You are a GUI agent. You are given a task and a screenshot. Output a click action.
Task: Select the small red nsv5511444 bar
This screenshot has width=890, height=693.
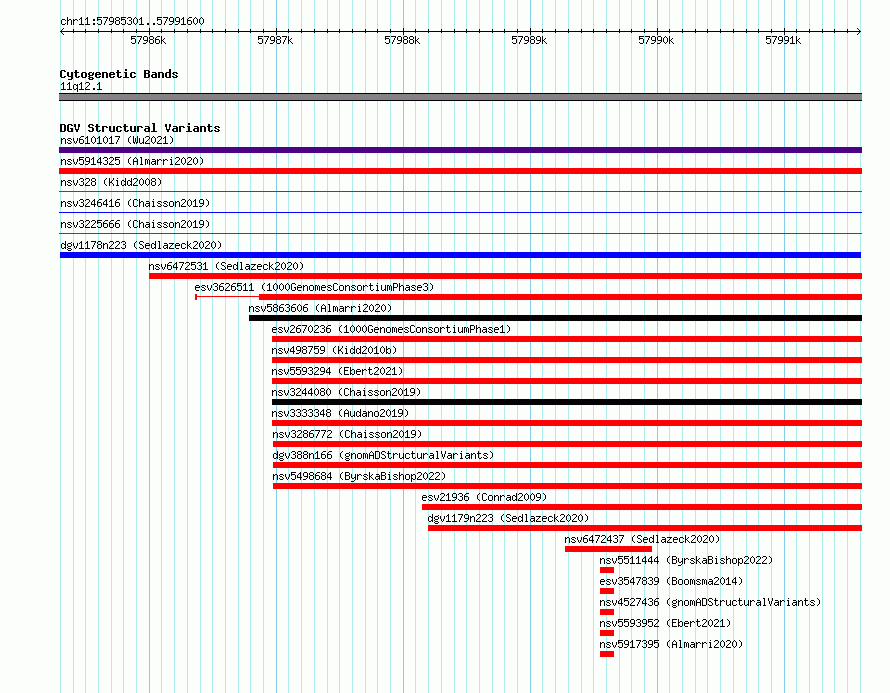tap(607, 570)
